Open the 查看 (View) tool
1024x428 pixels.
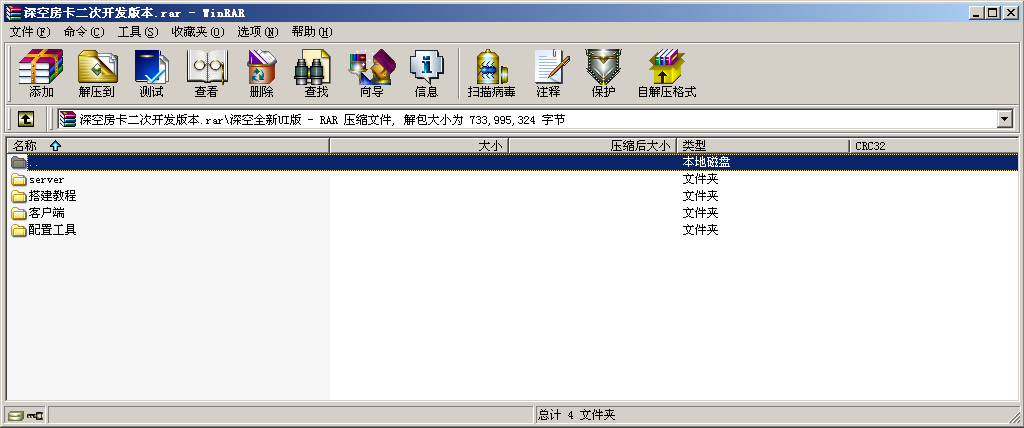tap(206, 73)
